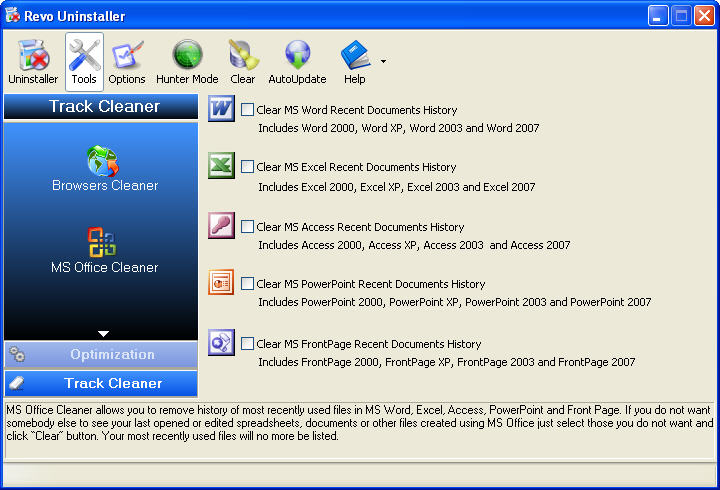Tick the Clear MS Excel history checkbox

247,167
